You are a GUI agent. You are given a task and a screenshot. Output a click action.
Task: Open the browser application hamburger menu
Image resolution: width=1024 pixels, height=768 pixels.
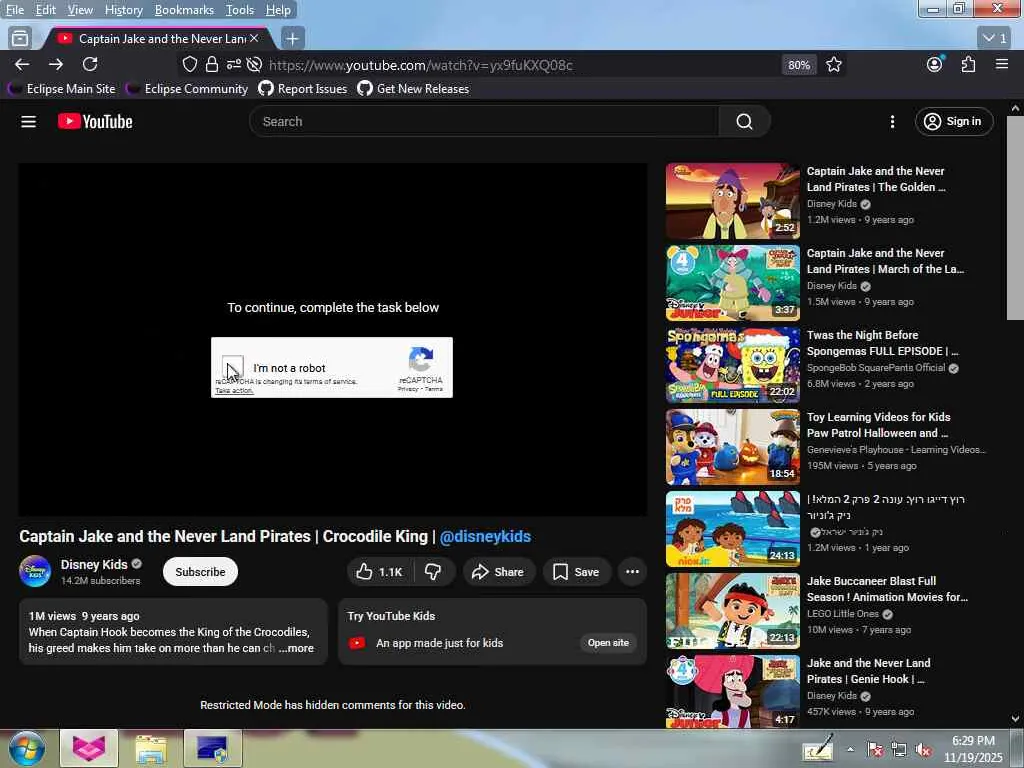pos(1002,64)
